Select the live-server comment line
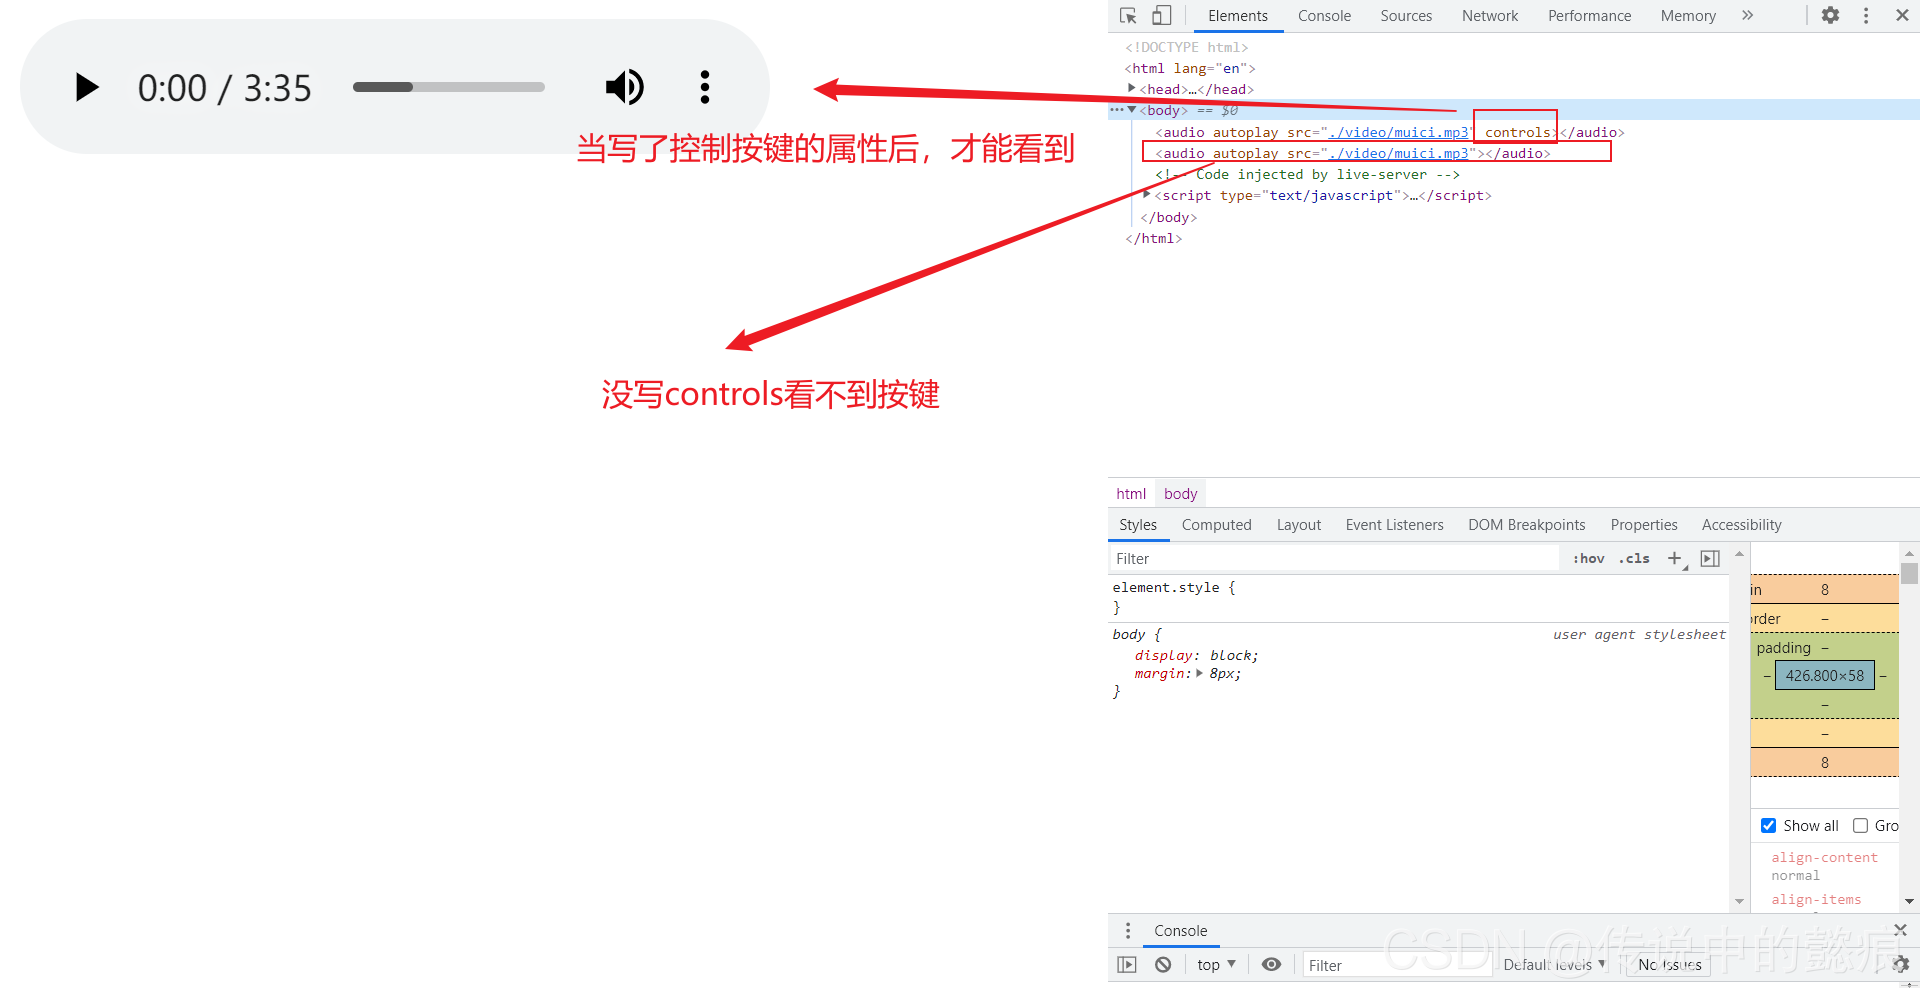This screenshot has width=1920, height=988. click(x=1307, y=174)
